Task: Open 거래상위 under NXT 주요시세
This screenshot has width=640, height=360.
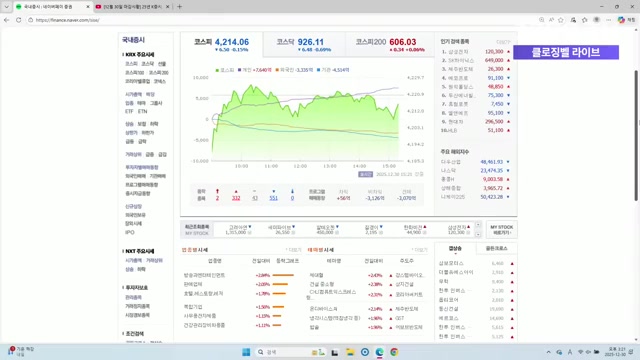Action: tap(154, 260)
